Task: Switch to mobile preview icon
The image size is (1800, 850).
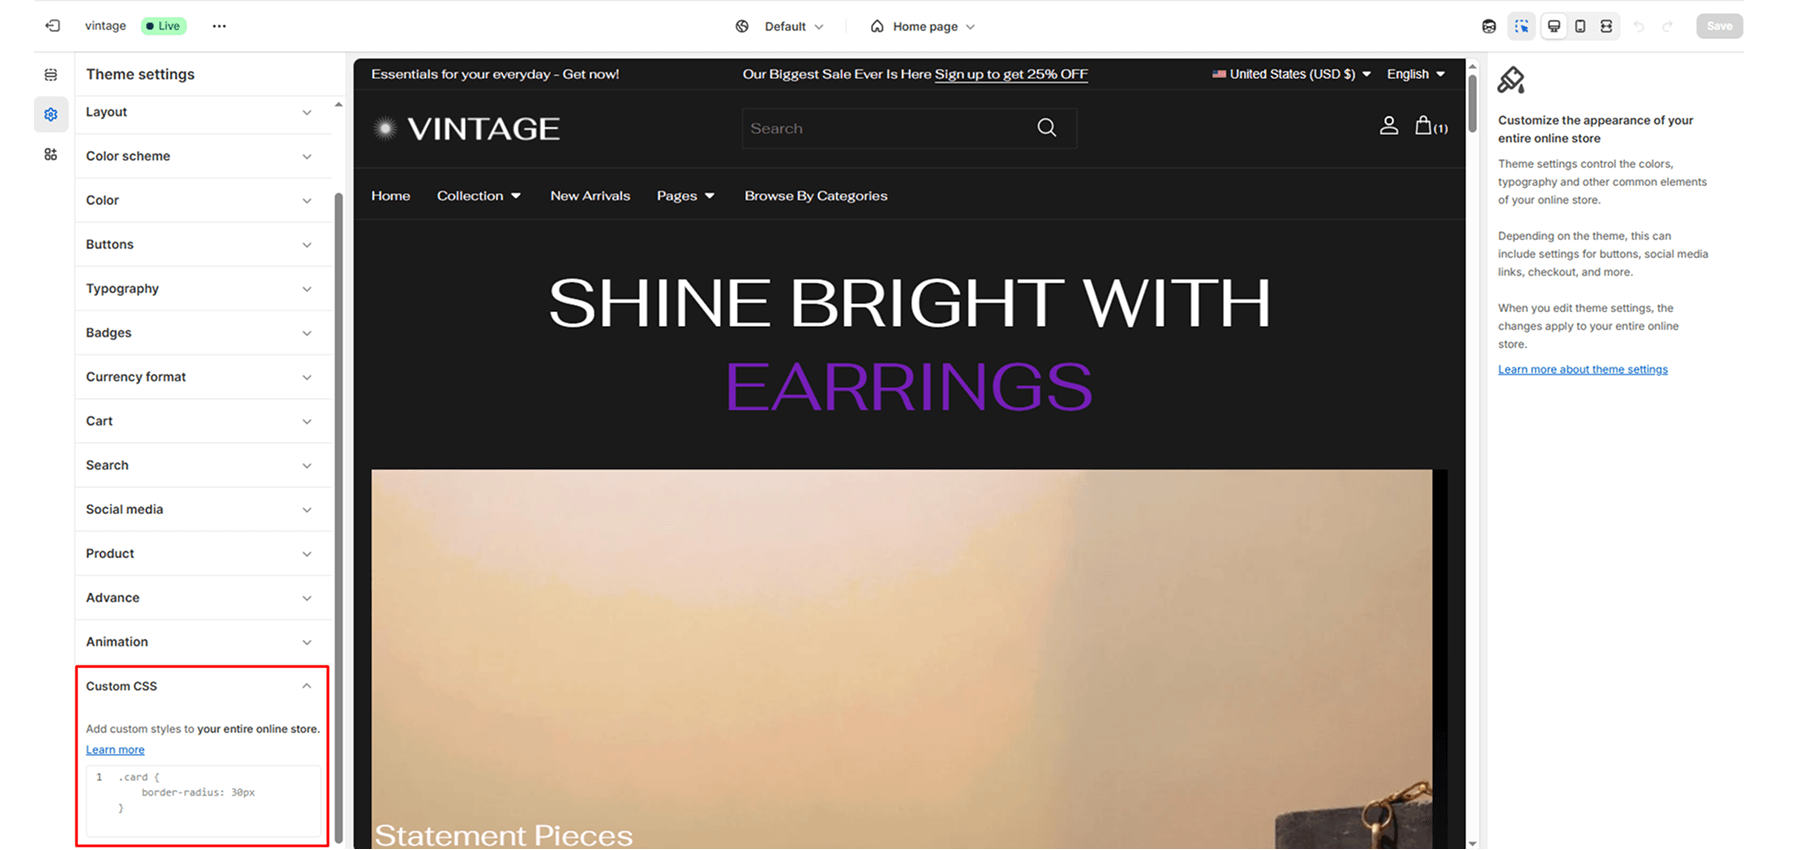Action: (x=1580, y=27)
